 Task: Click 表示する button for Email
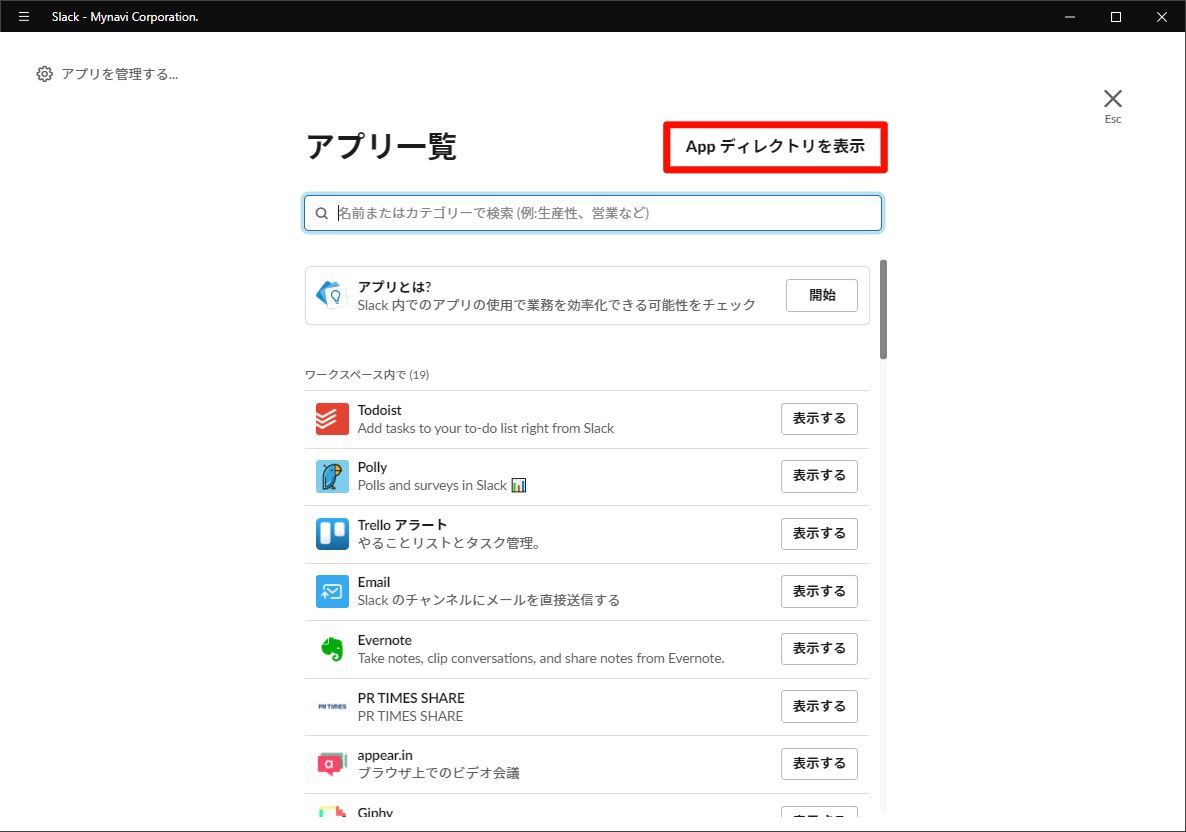819,591
